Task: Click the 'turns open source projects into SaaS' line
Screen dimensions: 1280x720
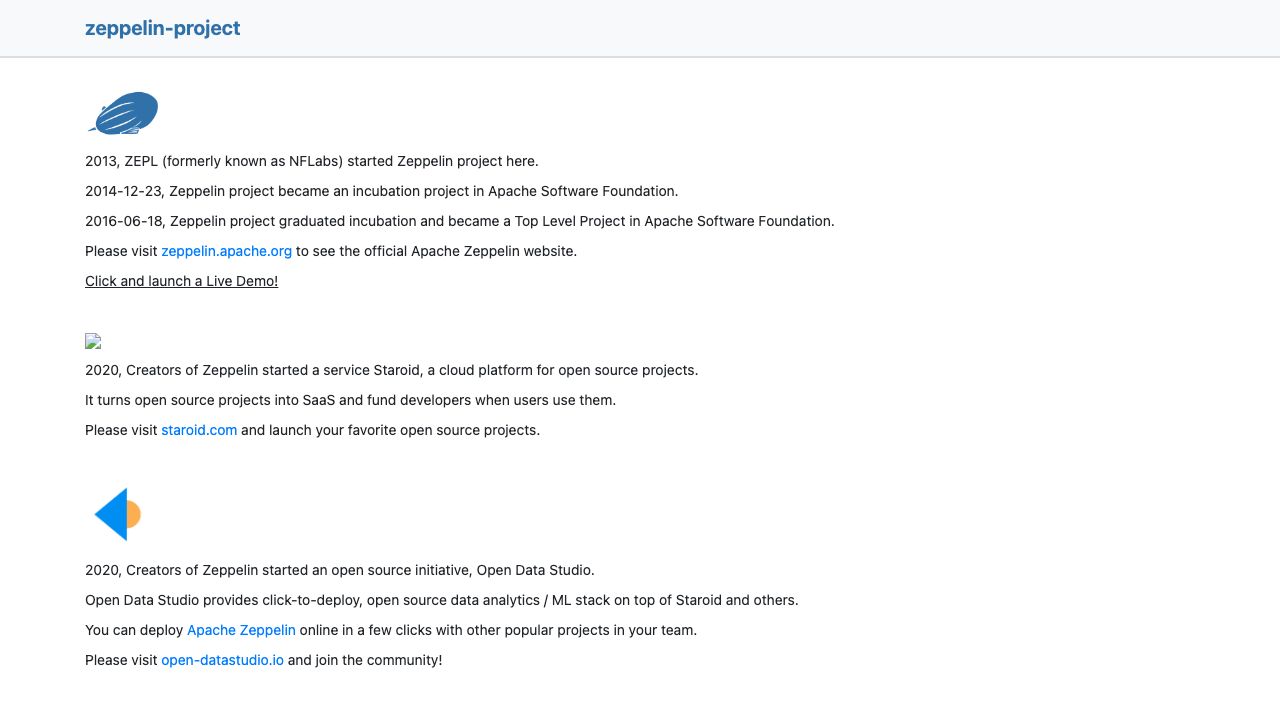Action: click(350, 400)
